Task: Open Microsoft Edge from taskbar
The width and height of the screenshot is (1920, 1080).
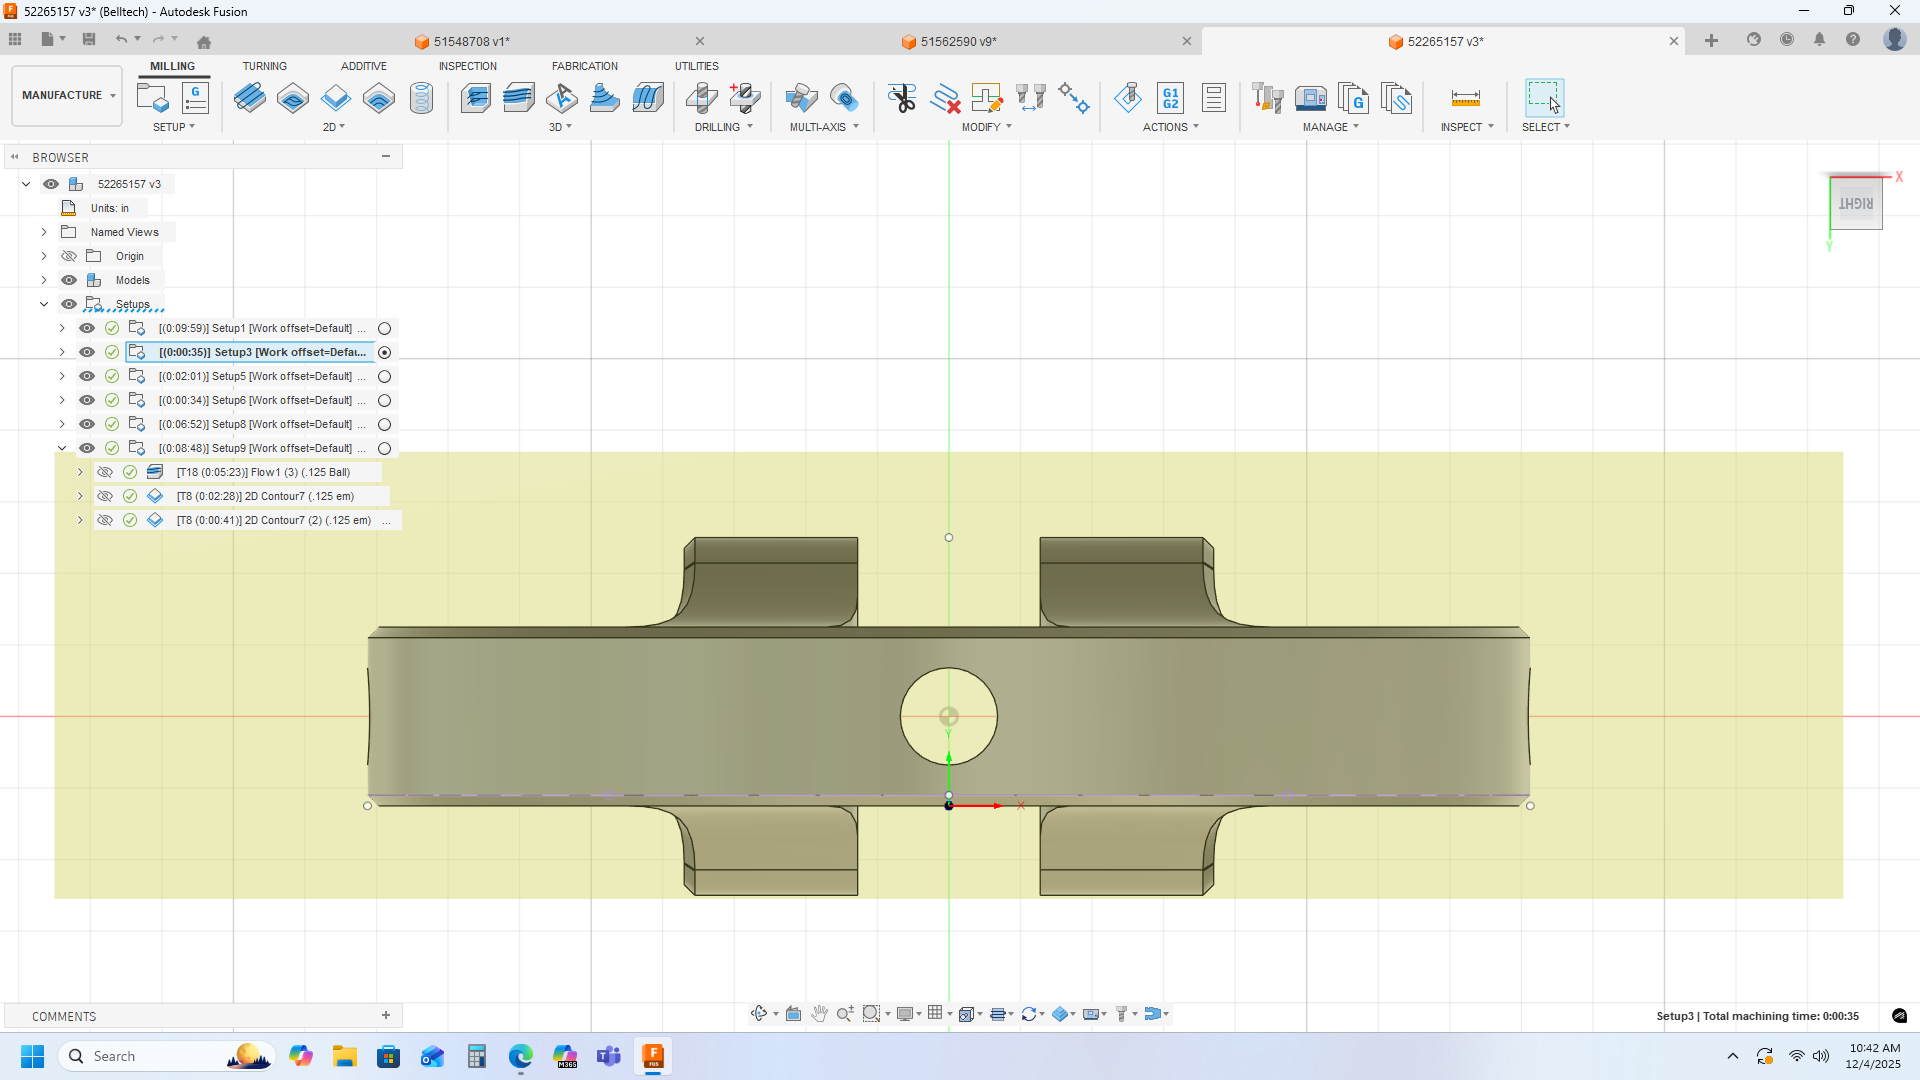Action: [x=521, y=1057]
